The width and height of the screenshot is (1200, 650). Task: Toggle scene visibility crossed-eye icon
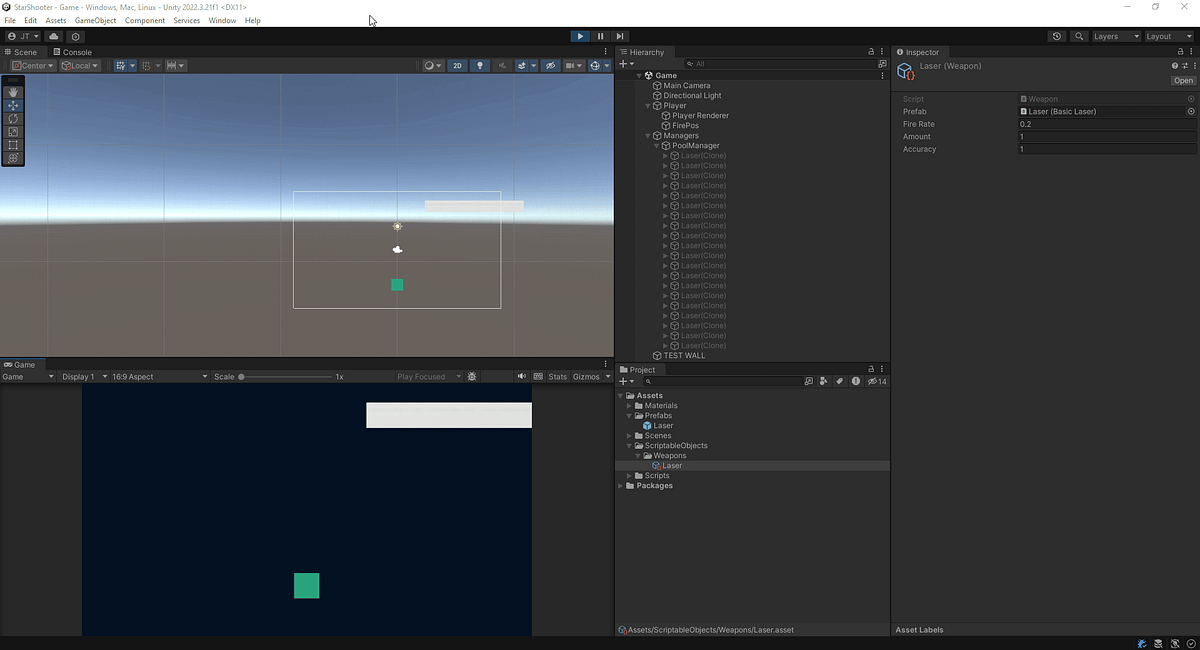(550, 65)
